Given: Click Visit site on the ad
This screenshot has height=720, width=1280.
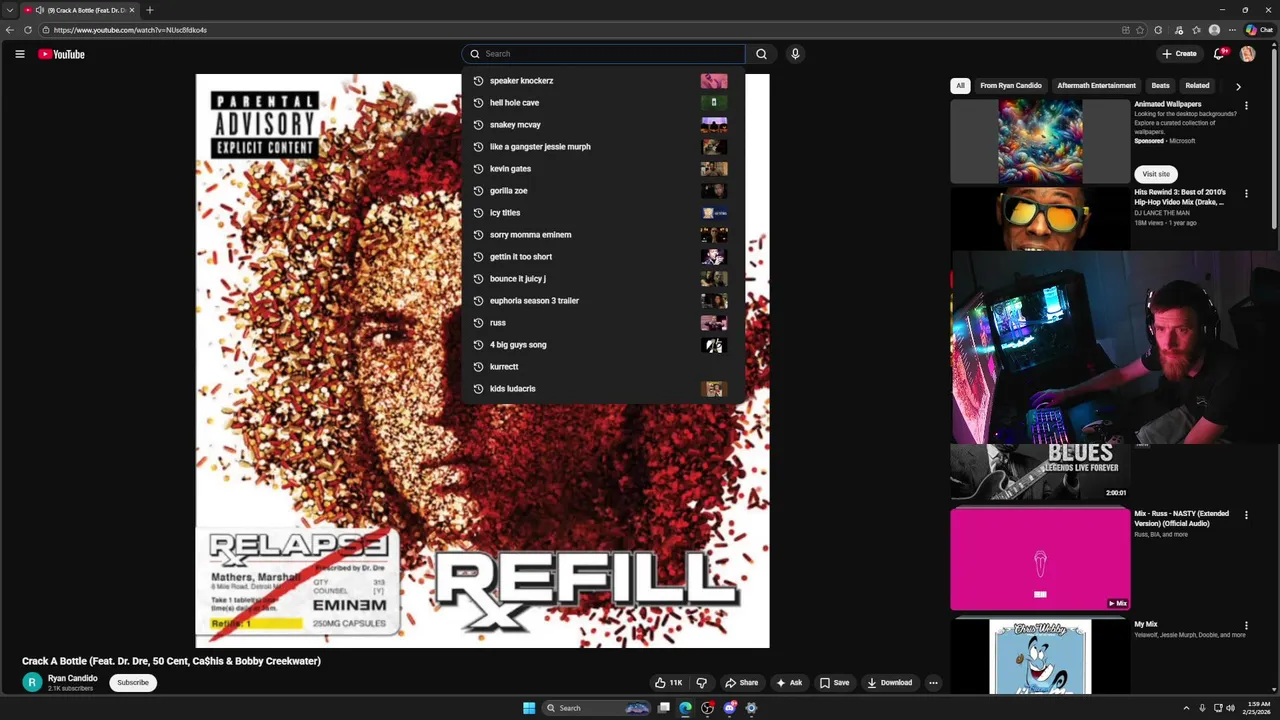Looking at the screenshot, I should [1156, 174].
